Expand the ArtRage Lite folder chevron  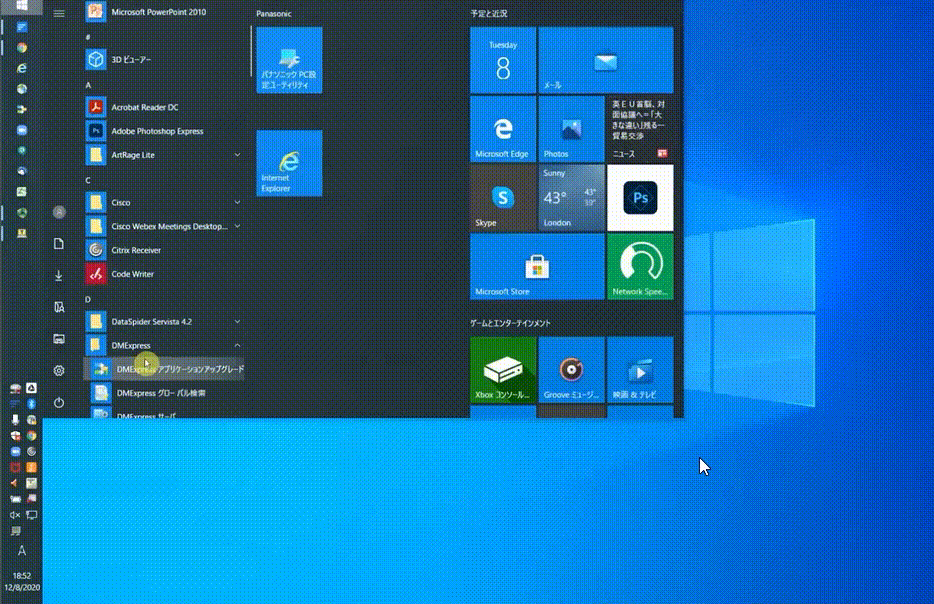point(237,155)
